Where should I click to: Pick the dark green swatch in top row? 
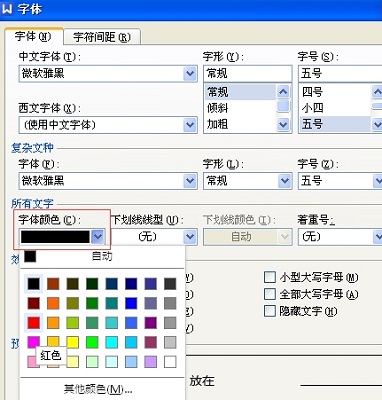92,284
